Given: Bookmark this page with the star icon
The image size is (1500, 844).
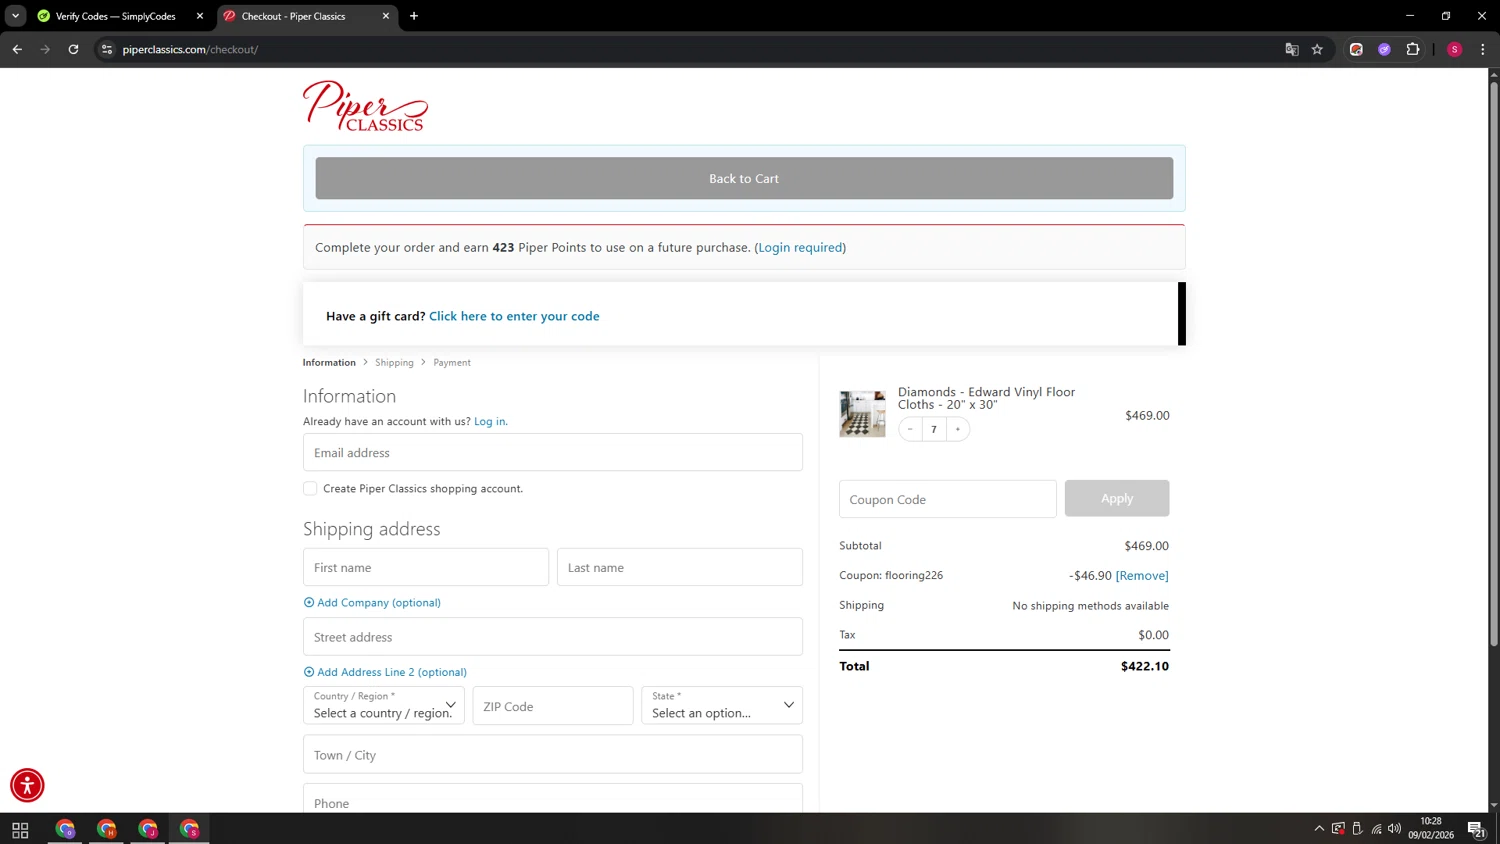Looking at the screenshot, I should [x=1317, y=49].
